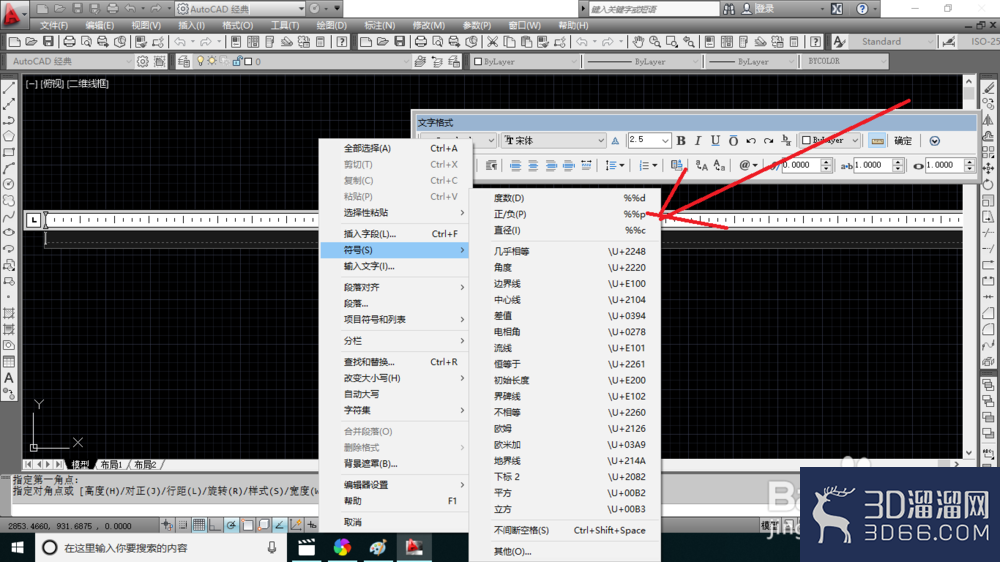The image size is (1000, 562).
Task: Click the Windows Start button
Action: (x=17, y=547)
